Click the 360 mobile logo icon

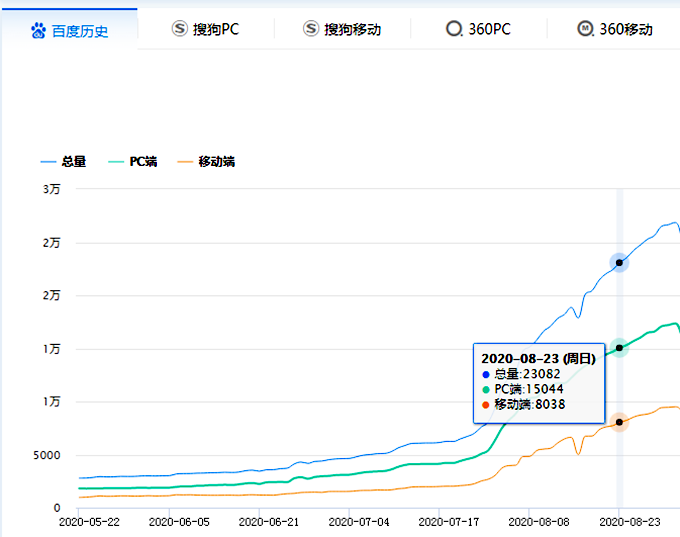(x=585, y=29)
